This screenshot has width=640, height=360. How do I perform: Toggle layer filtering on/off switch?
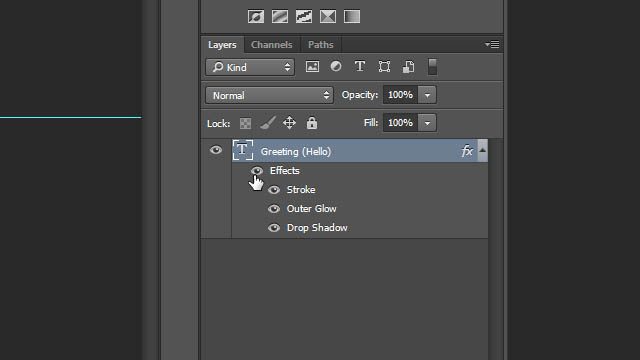433,67
